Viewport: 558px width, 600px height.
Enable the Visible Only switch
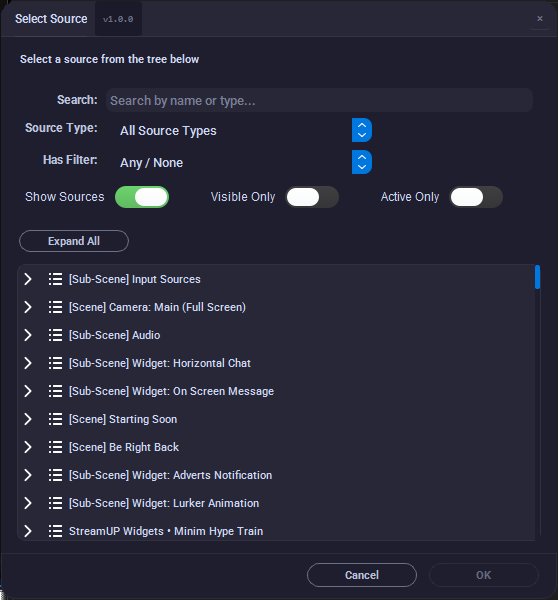pos(312,197)
